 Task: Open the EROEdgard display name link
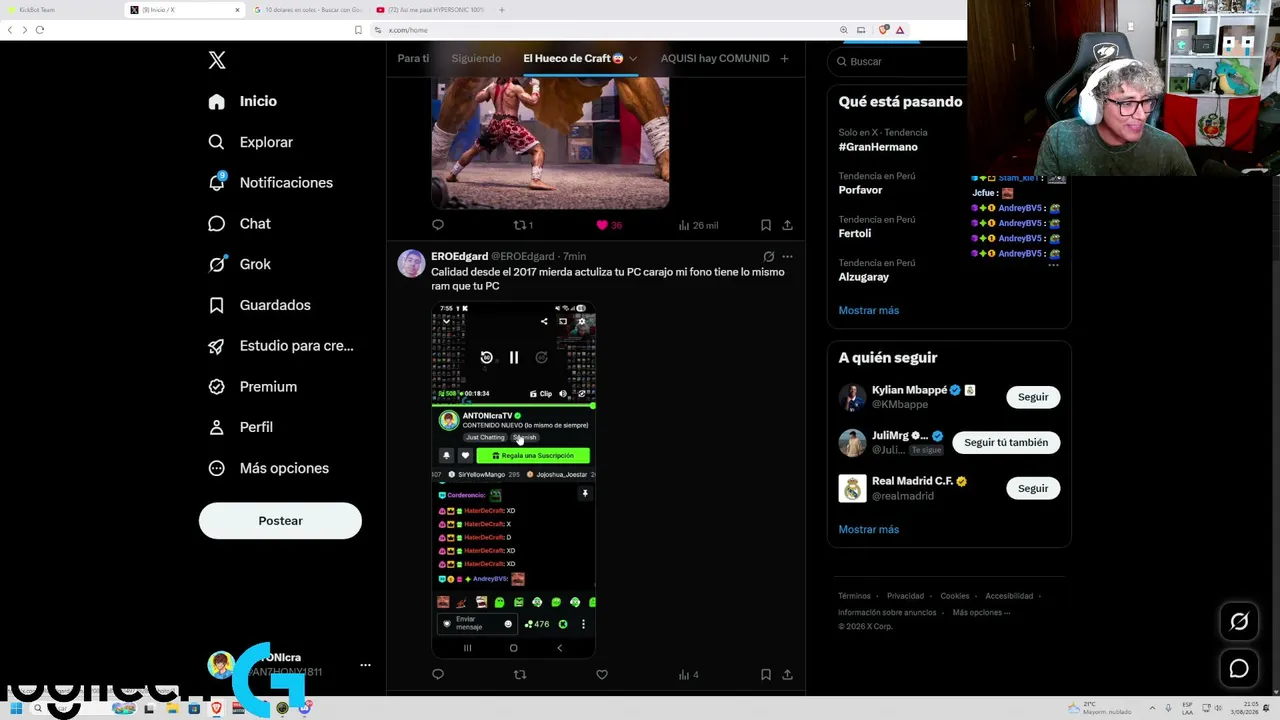pos(459,257)
